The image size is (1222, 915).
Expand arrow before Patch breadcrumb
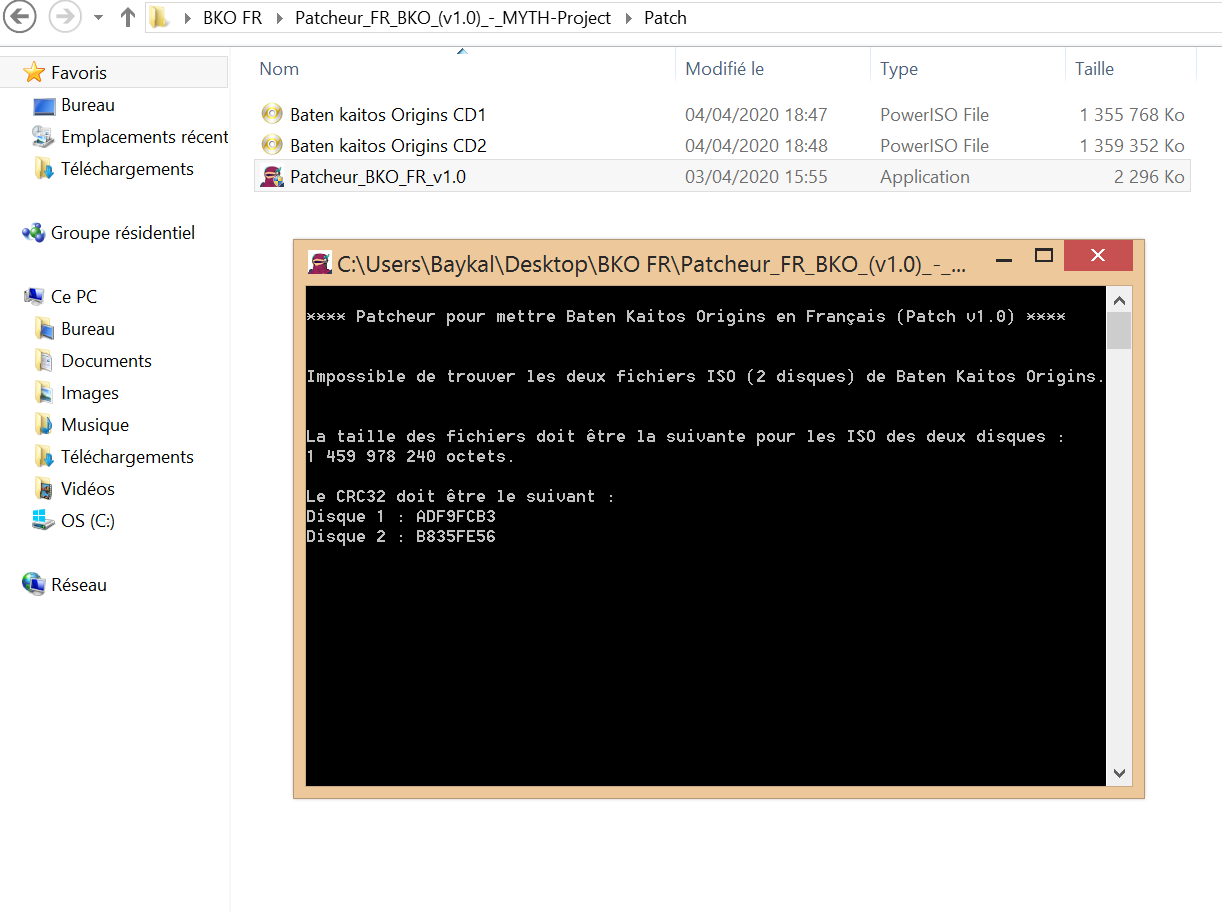[x=628, y=18]
